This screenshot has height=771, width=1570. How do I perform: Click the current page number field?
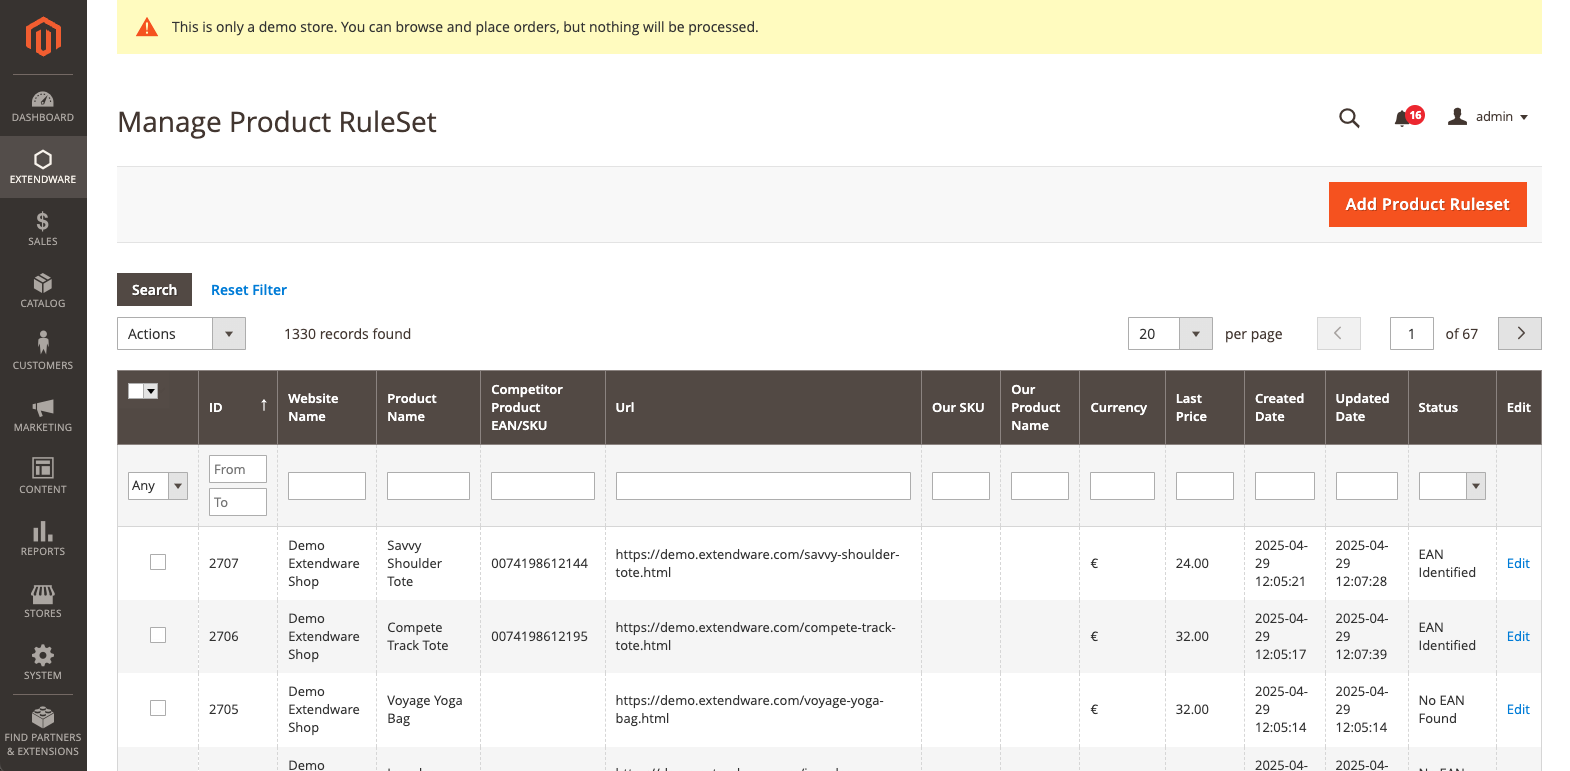point(1412,334)
